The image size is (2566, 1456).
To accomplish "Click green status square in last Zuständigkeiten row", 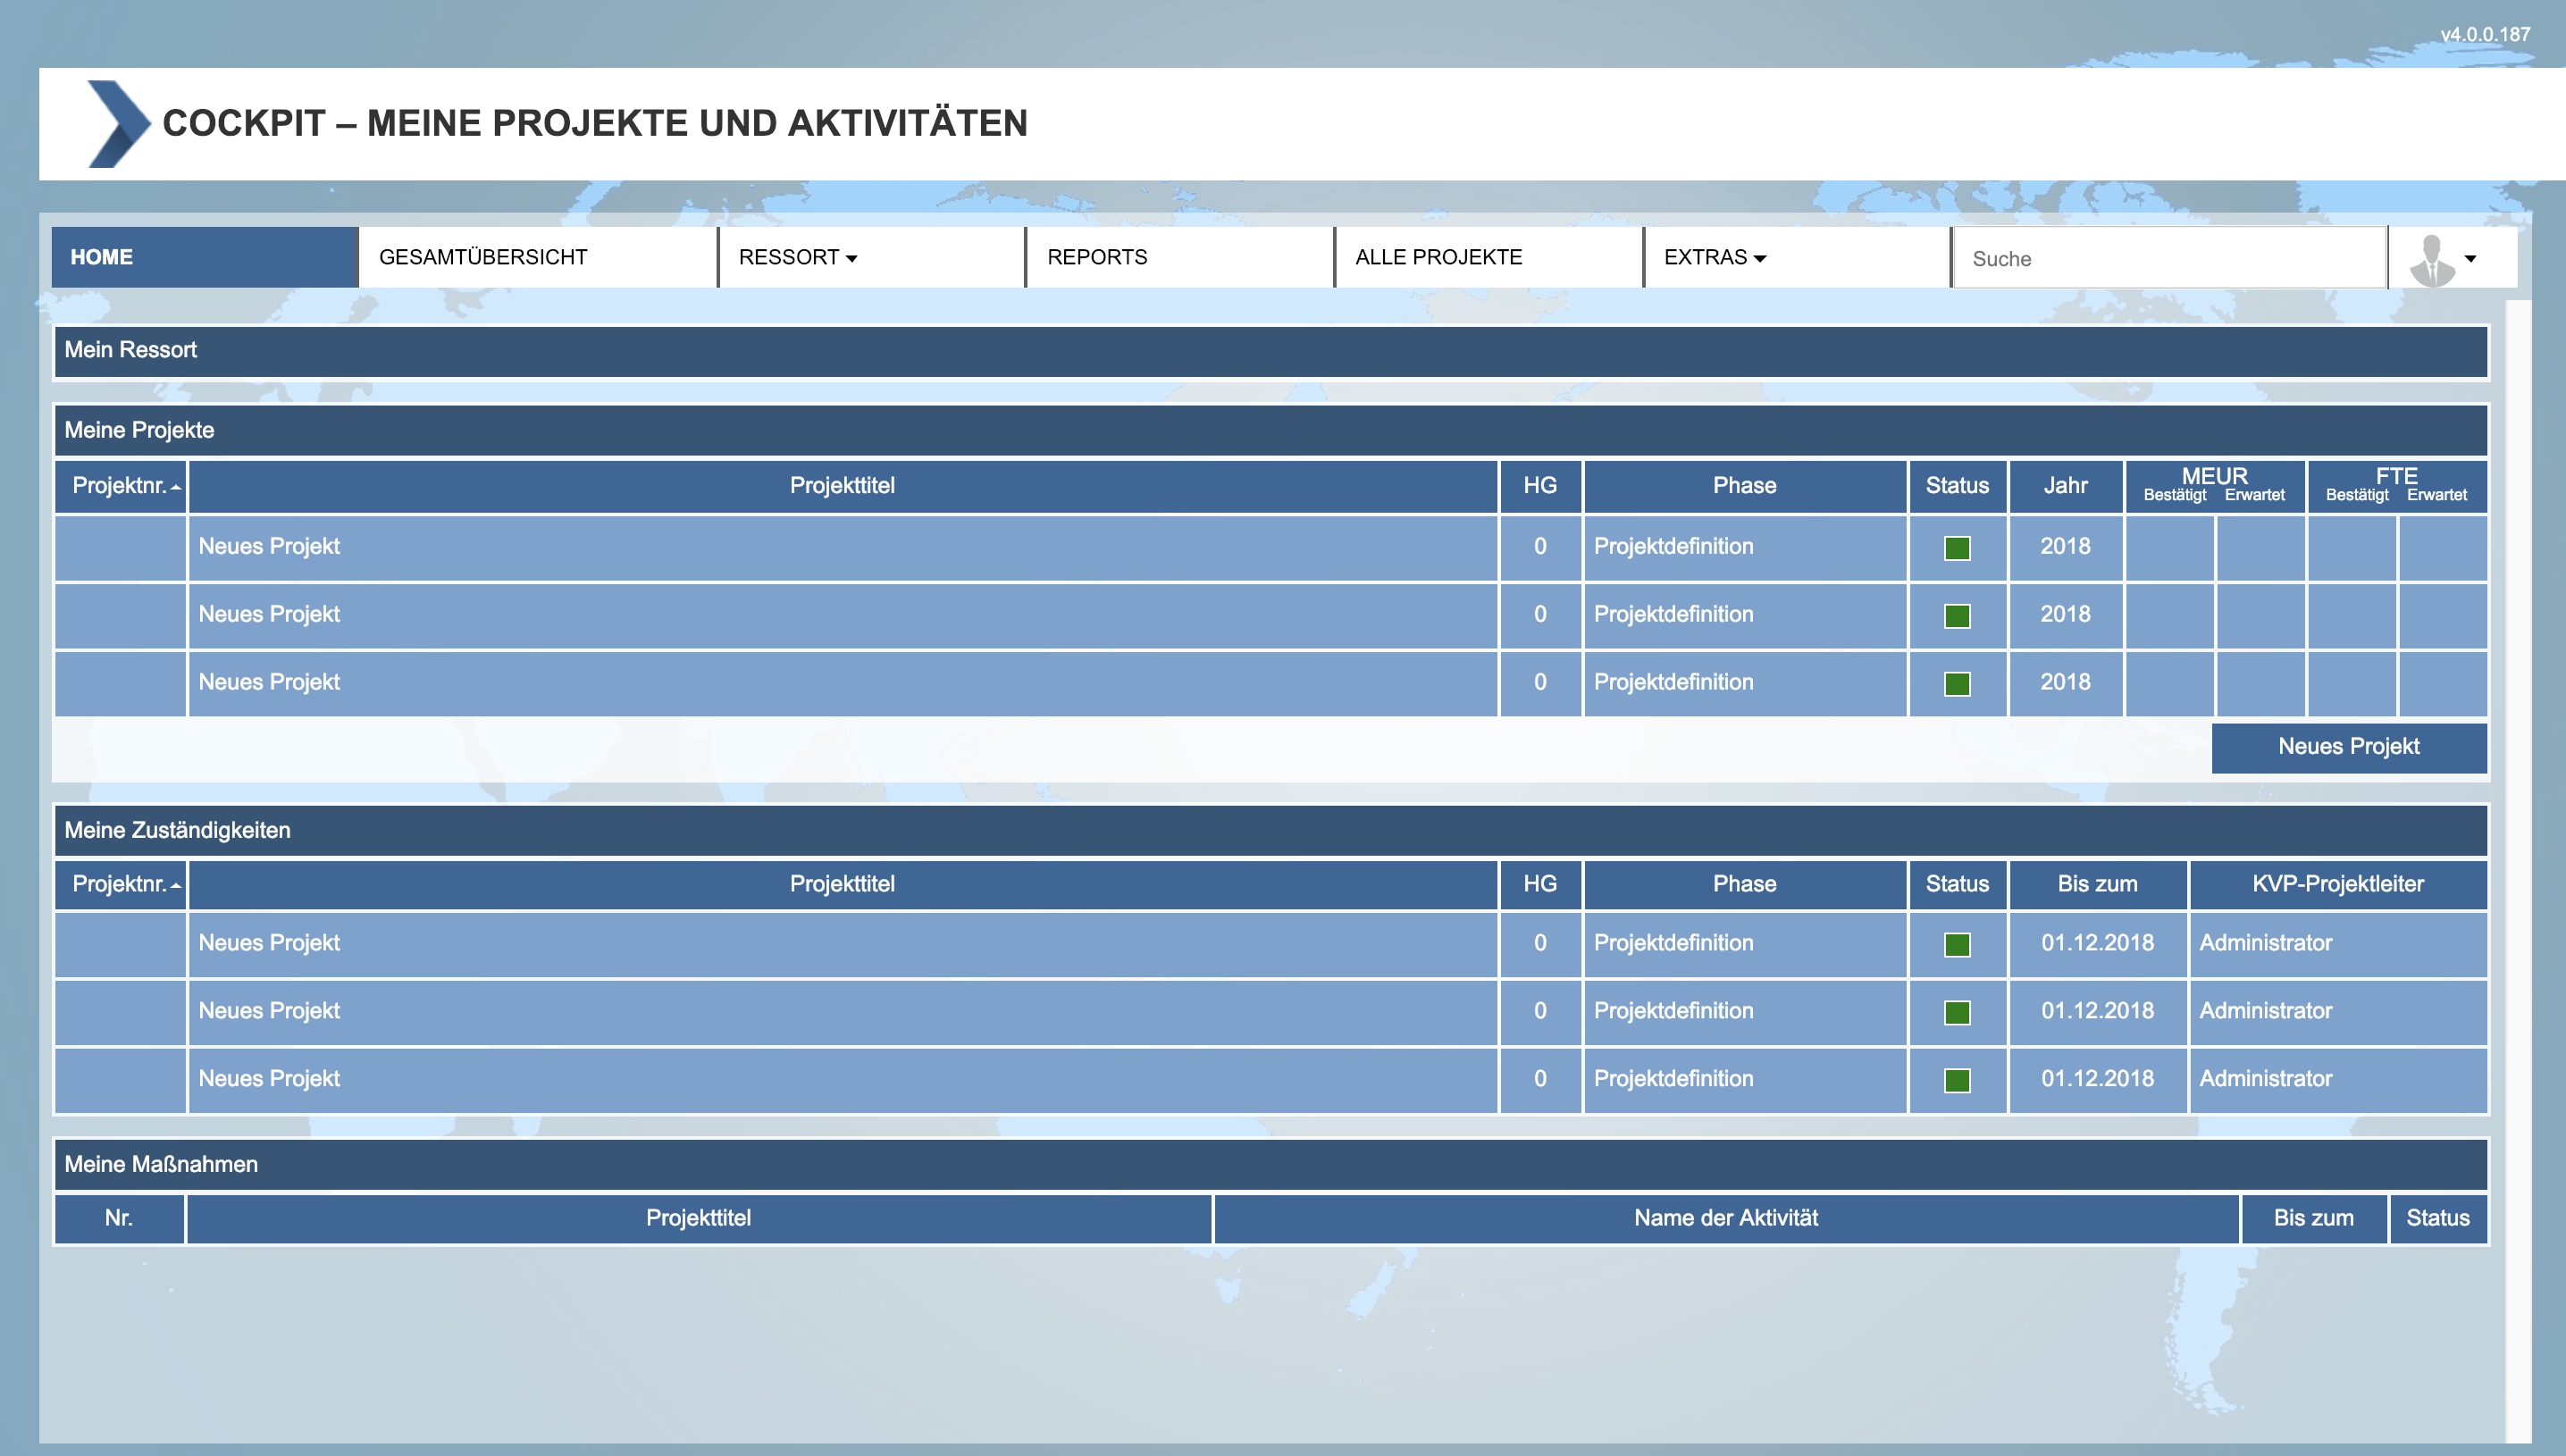I will (x=1956, y=1080).
